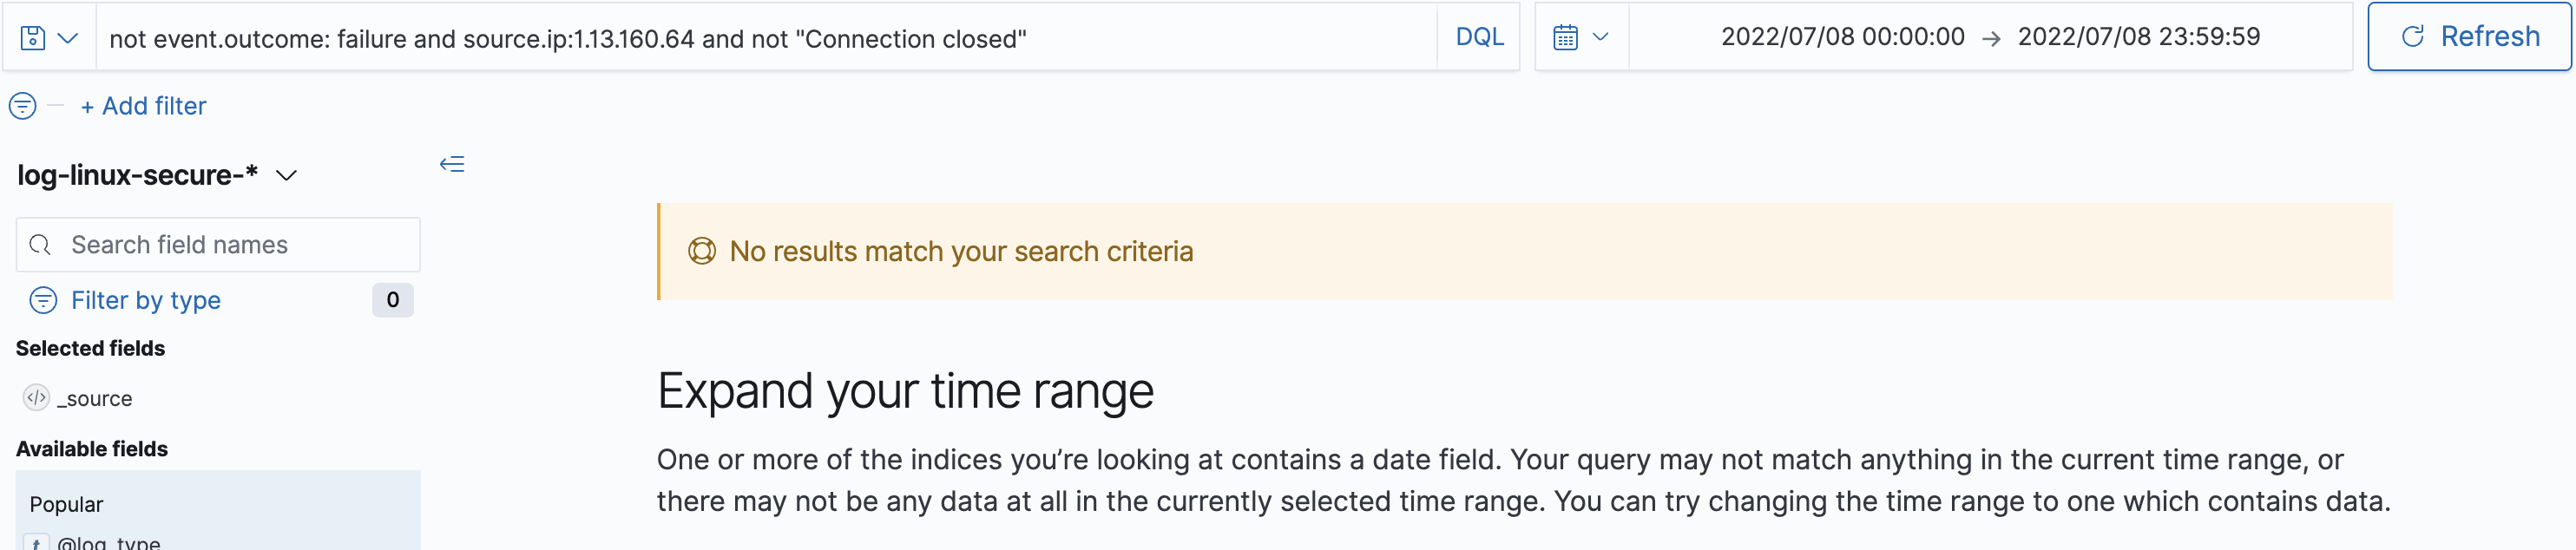This screenshot has width=2576, height=550.
Task: Click the Search field names input
Action: tap(218, 245)
